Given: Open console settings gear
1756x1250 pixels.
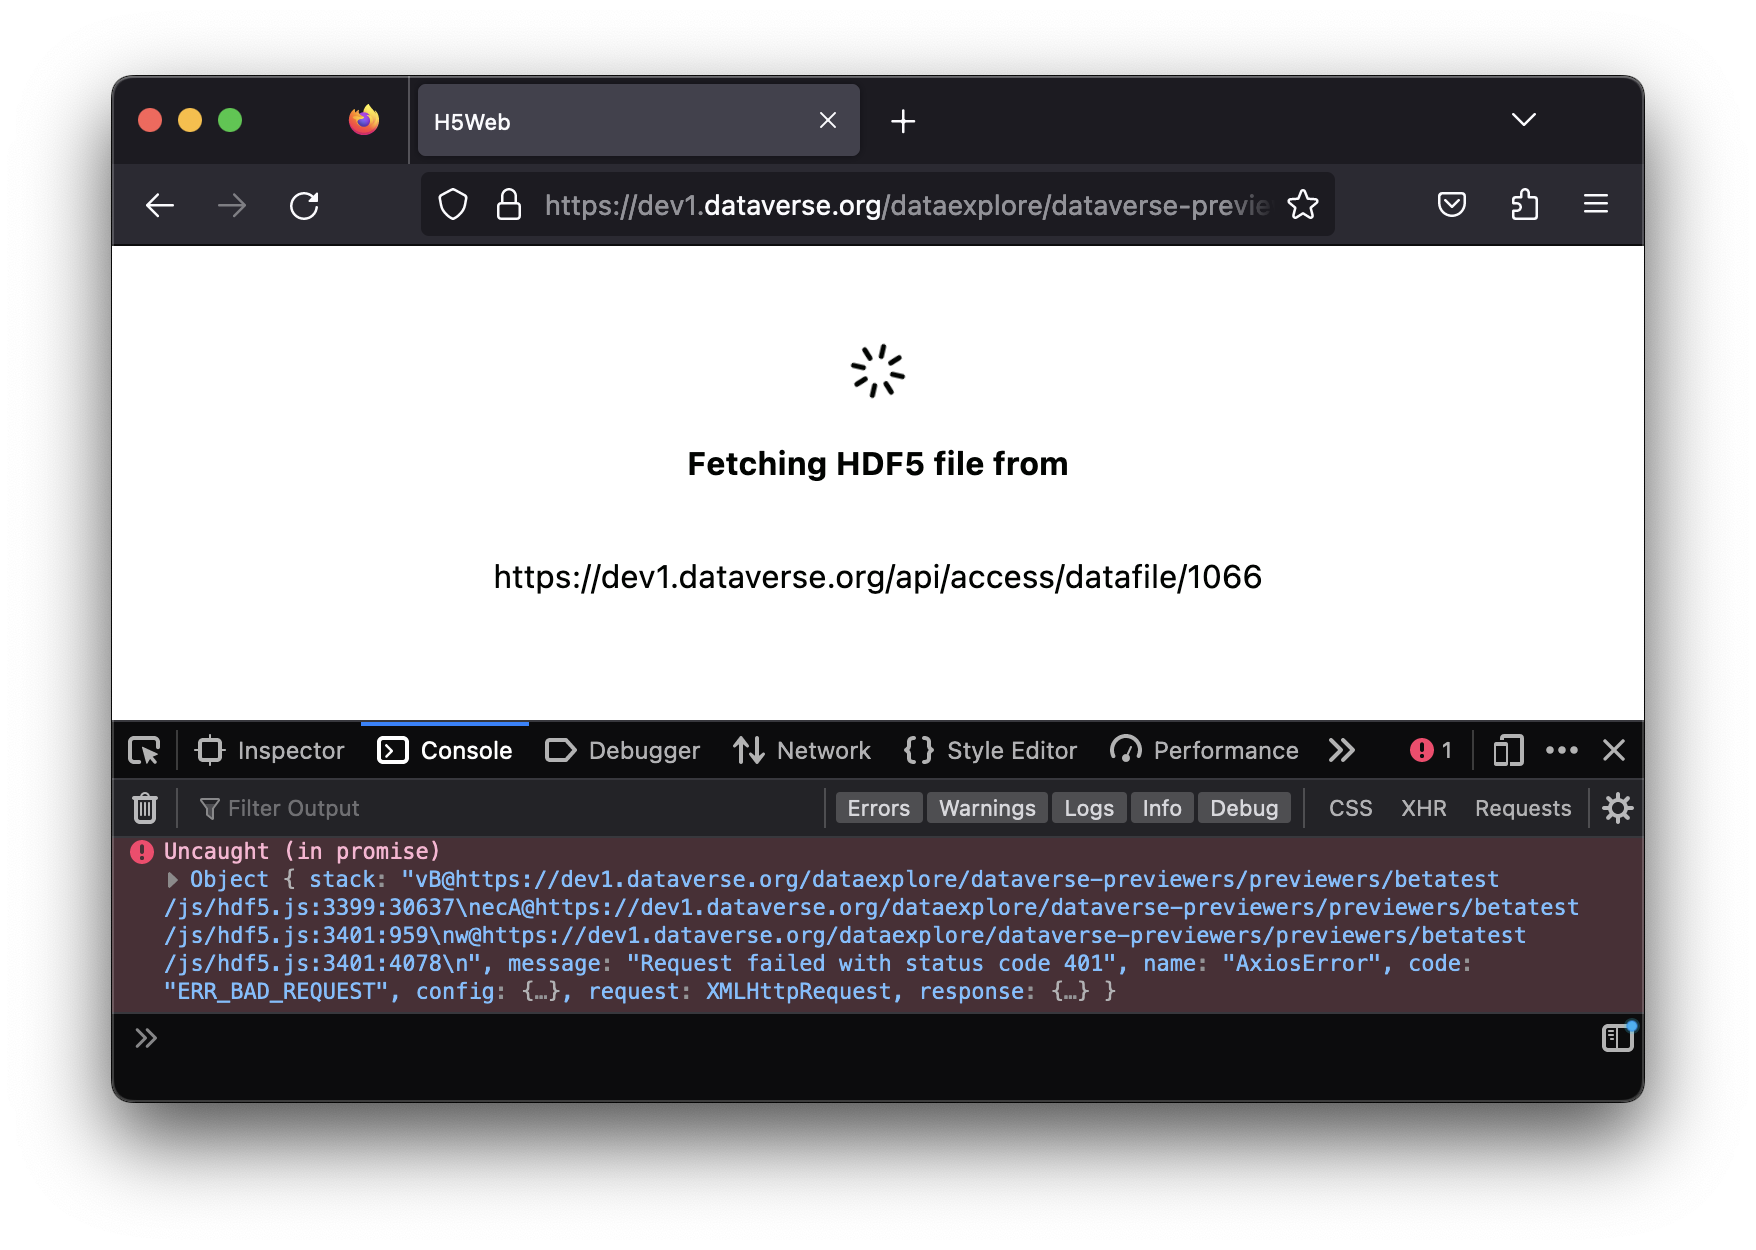Looking at the screenshot, I should pos(1617,808).
